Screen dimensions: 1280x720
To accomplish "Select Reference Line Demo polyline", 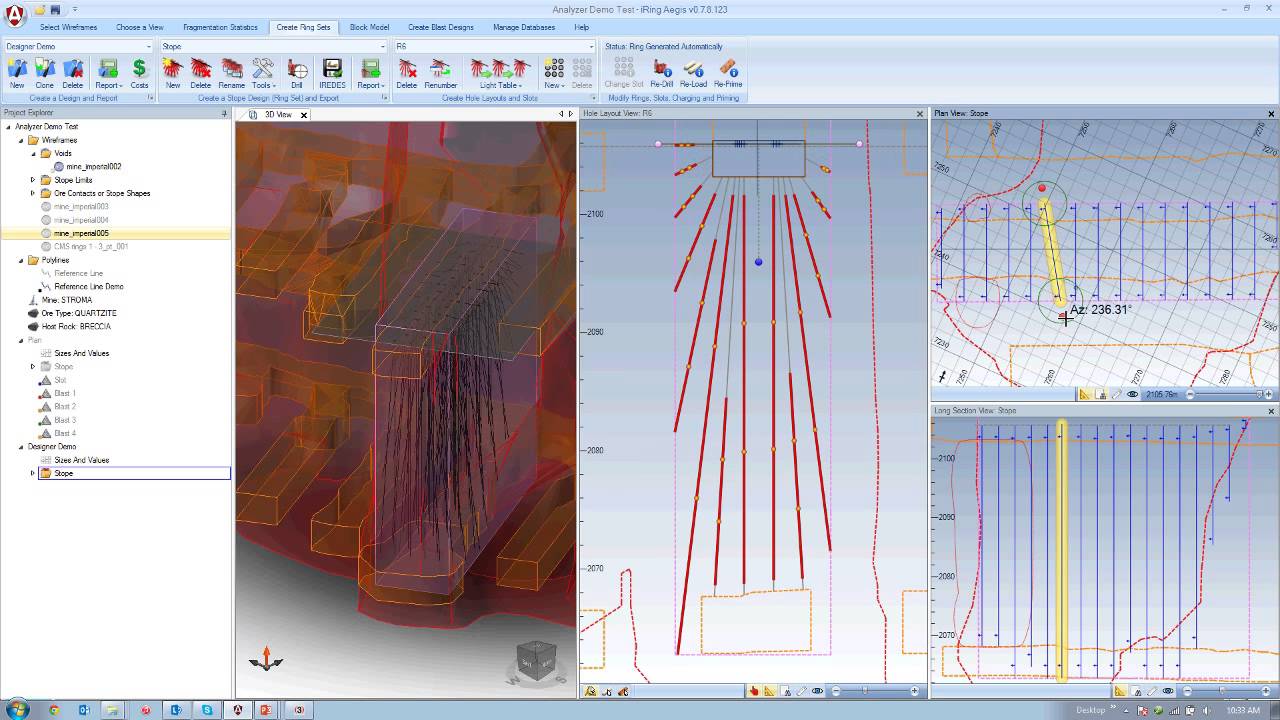I will pyautogui.click(x=89, y=286).
